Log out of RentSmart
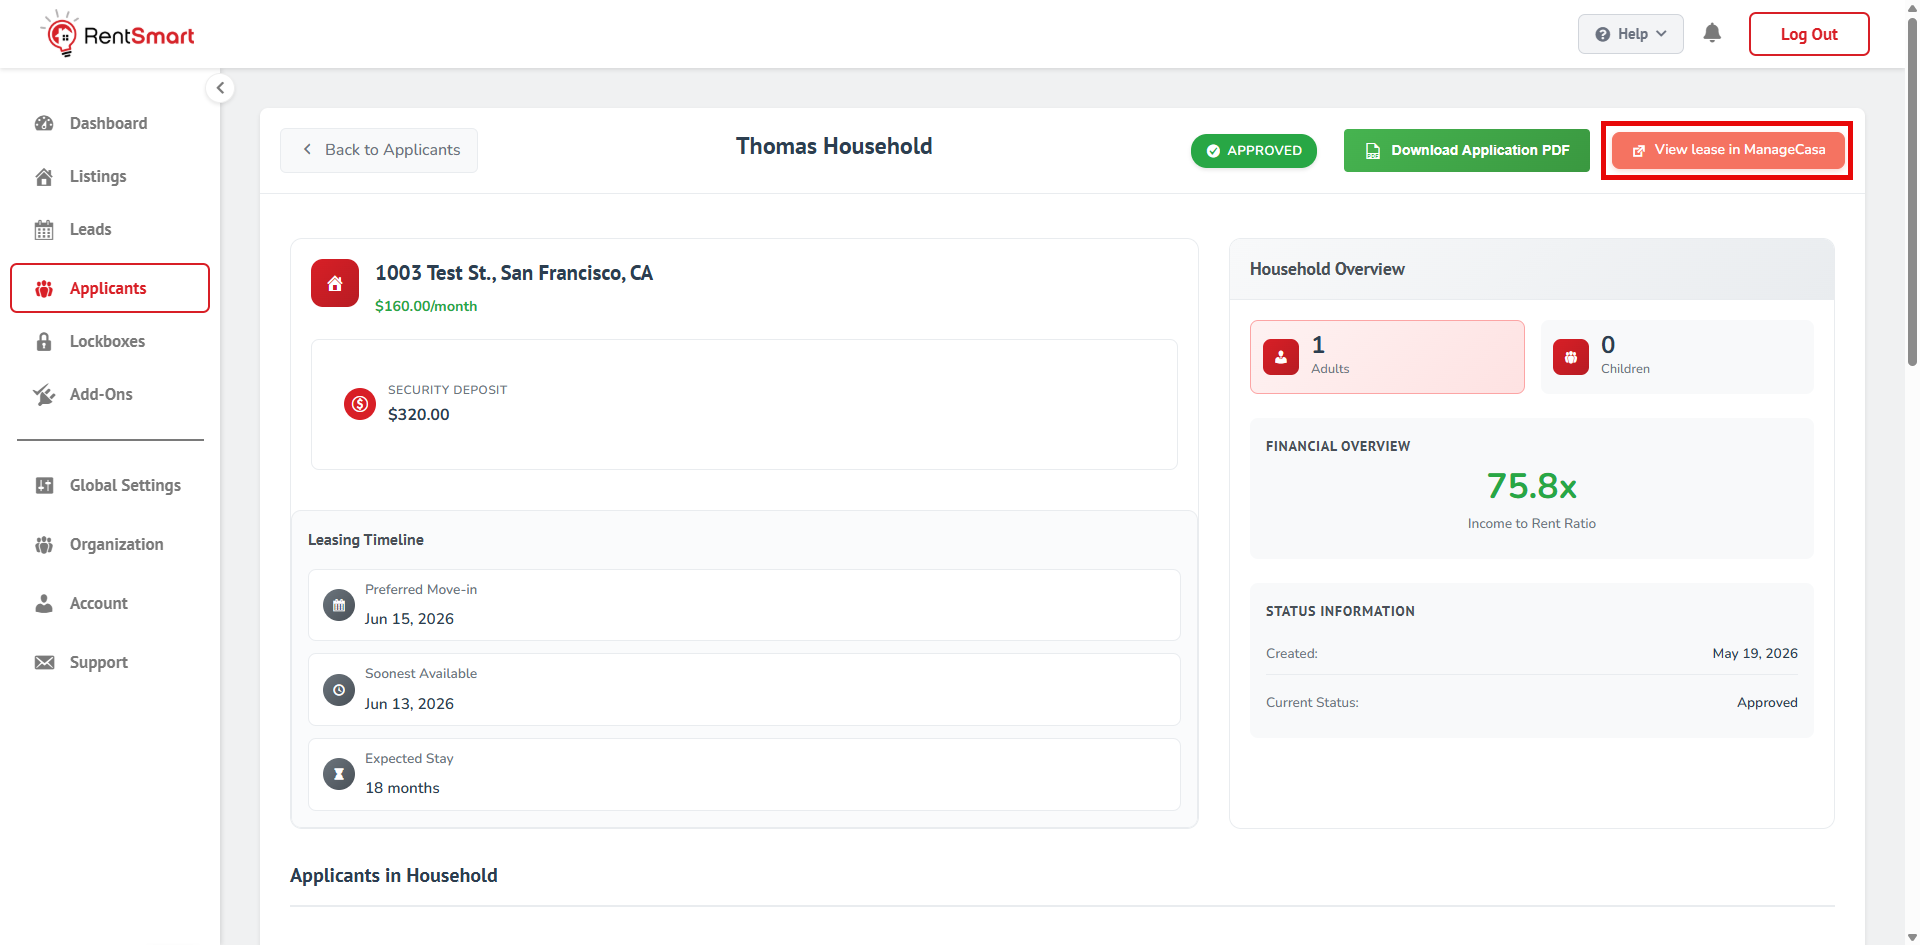 tap(1808, 34)
